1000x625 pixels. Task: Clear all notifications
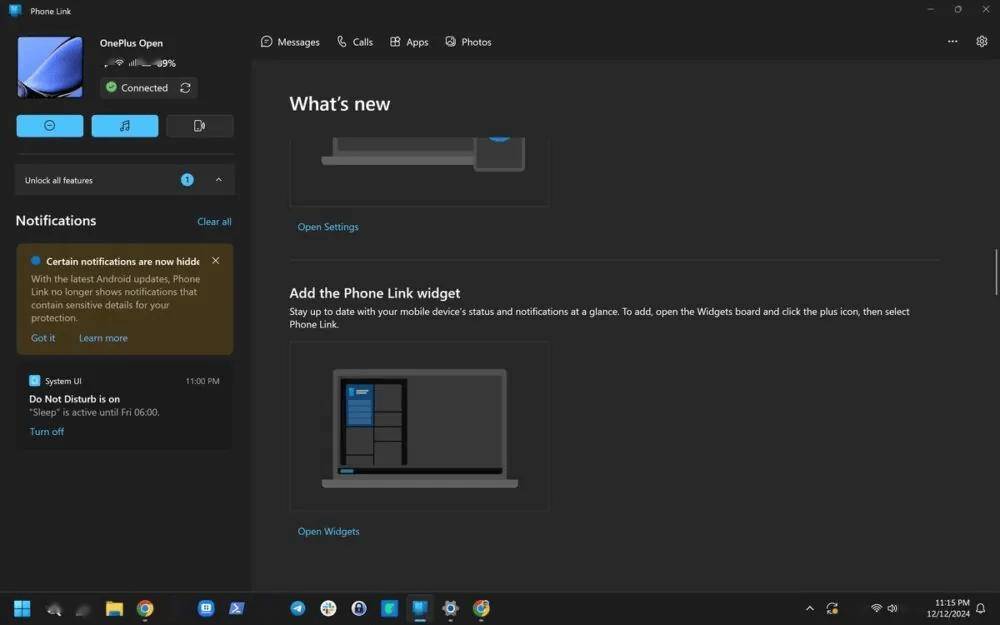[214, 222]
